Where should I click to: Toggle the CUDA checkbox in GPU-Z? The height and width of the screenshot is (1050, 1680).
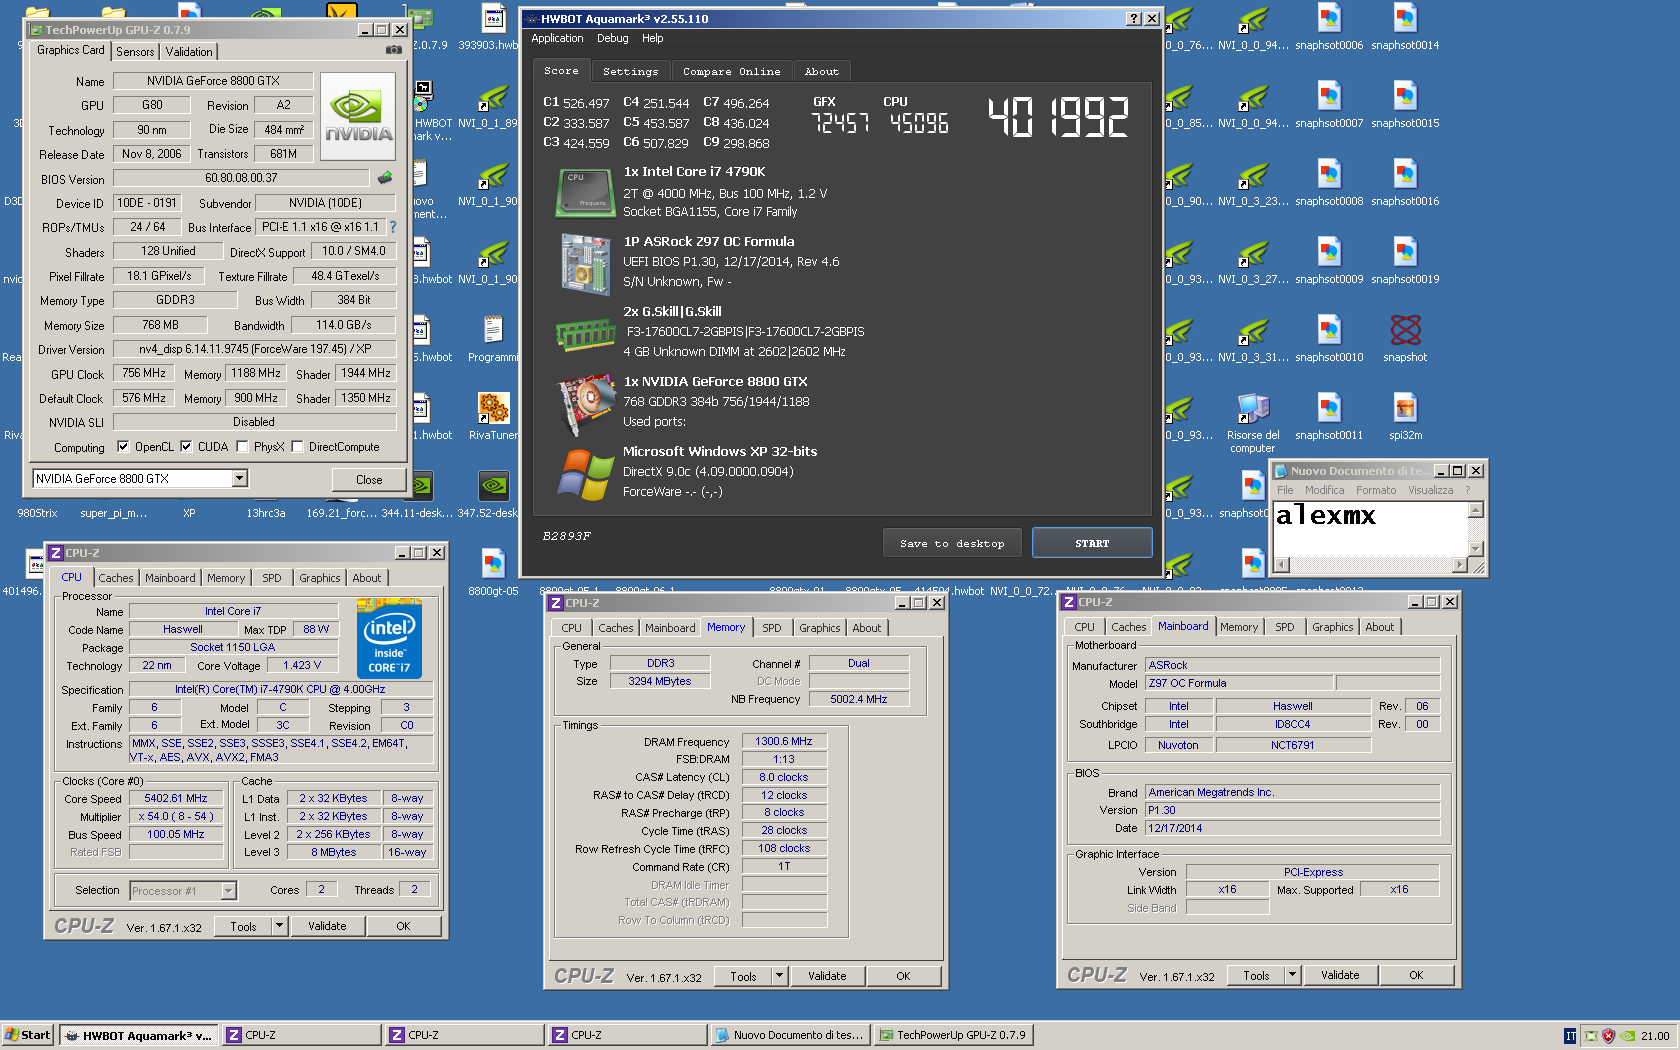tap(186, 447)
